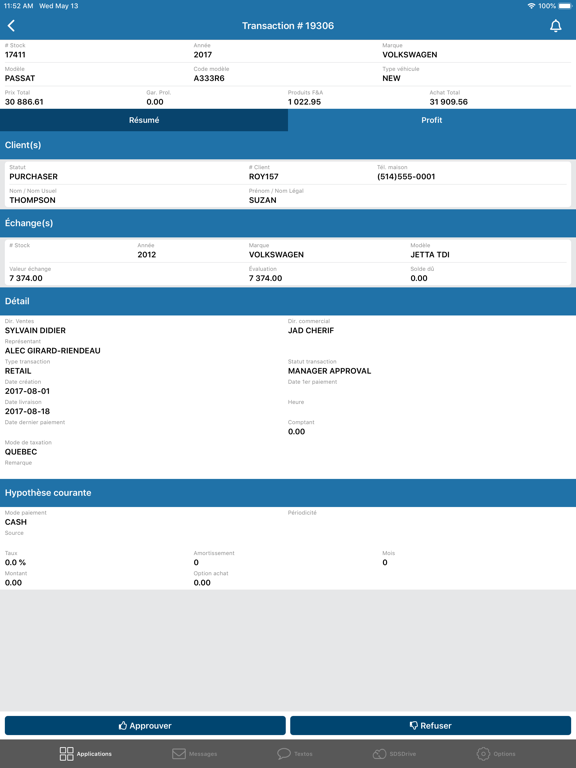Tap home phone (514)555-0001
Screen dimensions: 576x768
tap(406, 176)
